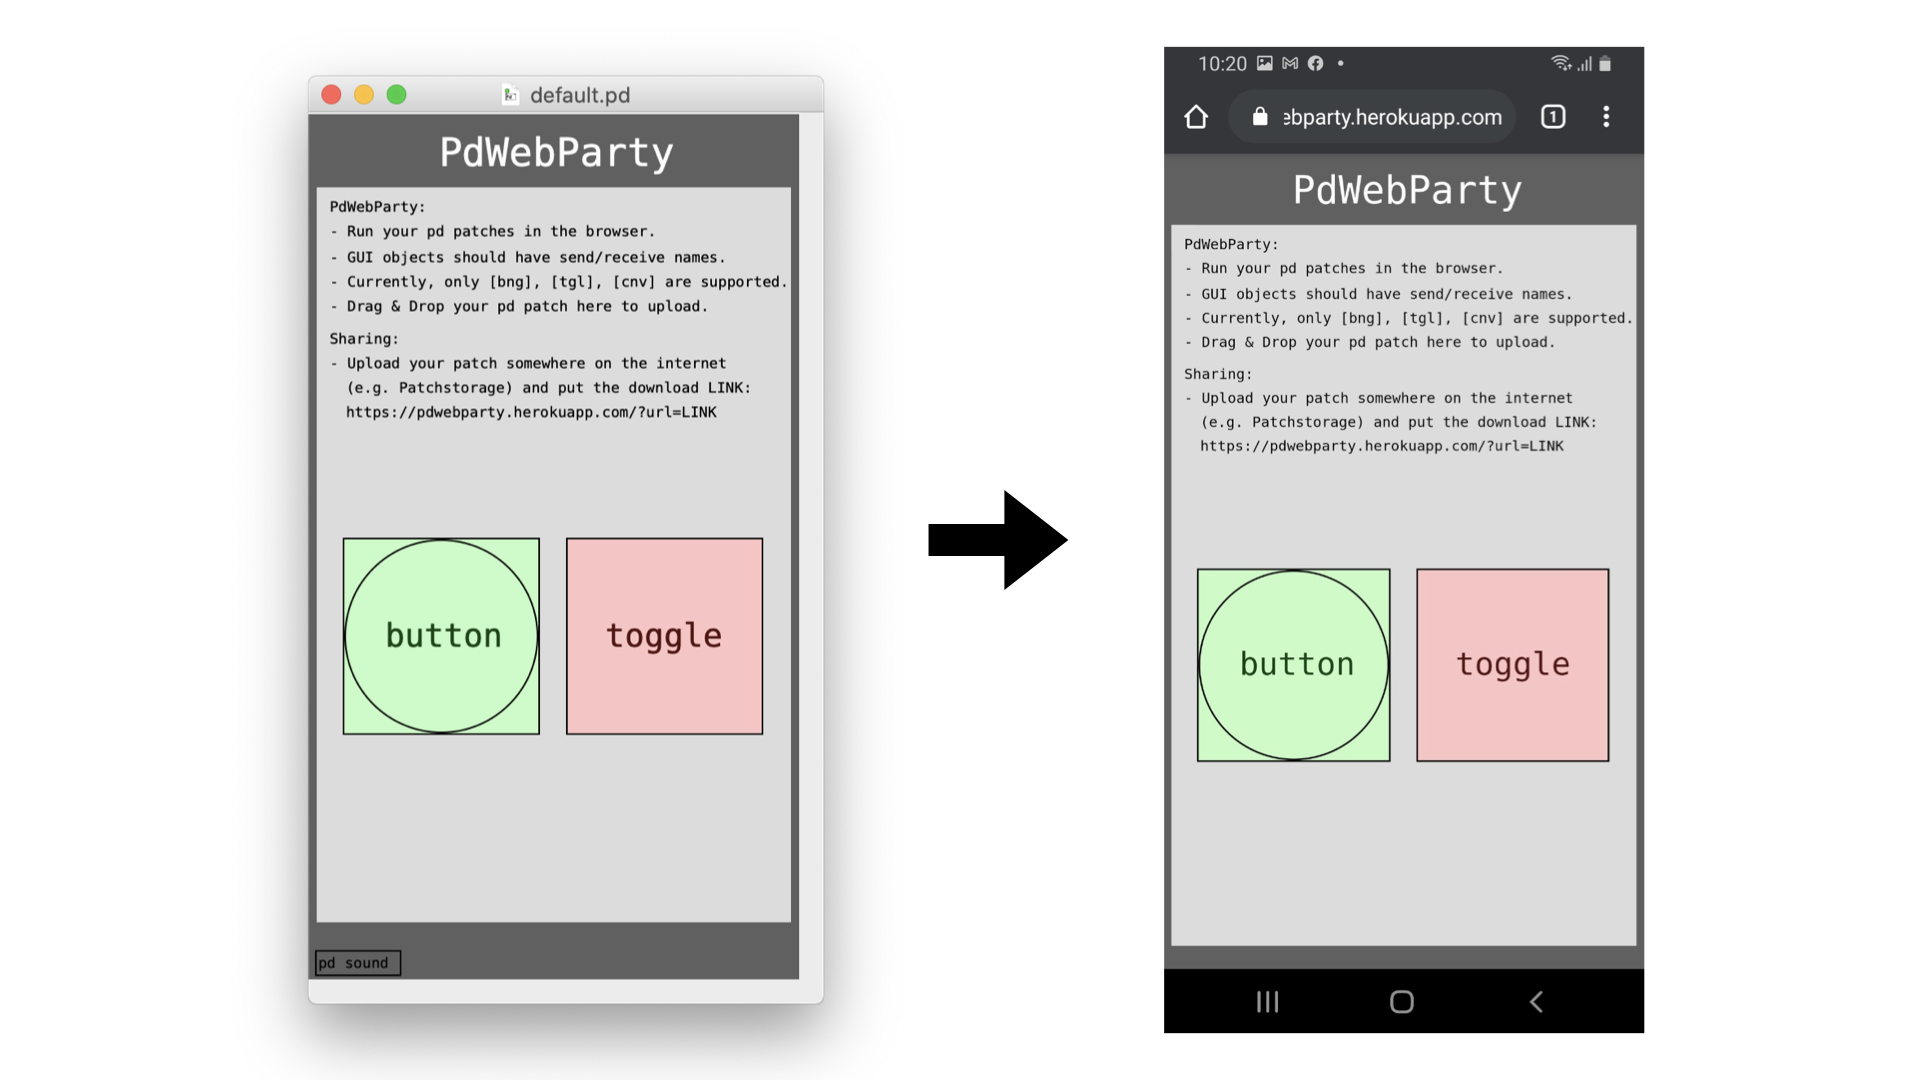Viewport: 1920px width, 1080px height.
Task: Click the button GUI object on mobile
Action: [x=1294, y=663]
